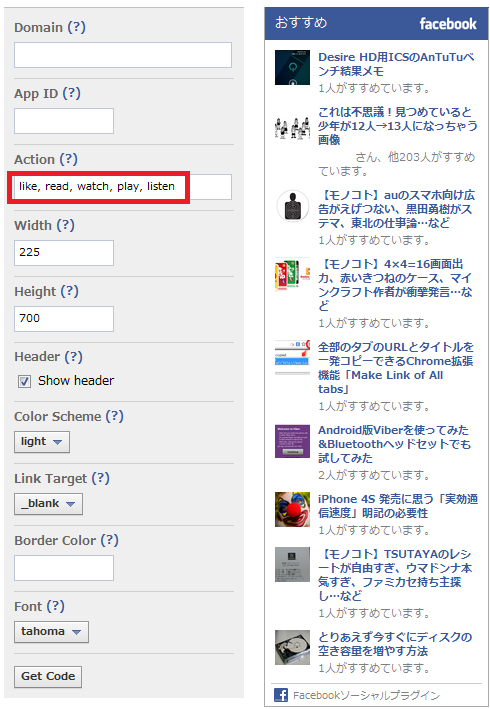This screenshot has width=490, height=709.
Task: Click the help (?) icon beside App ID
Action: pyautogui.click(x=71, y=93)
